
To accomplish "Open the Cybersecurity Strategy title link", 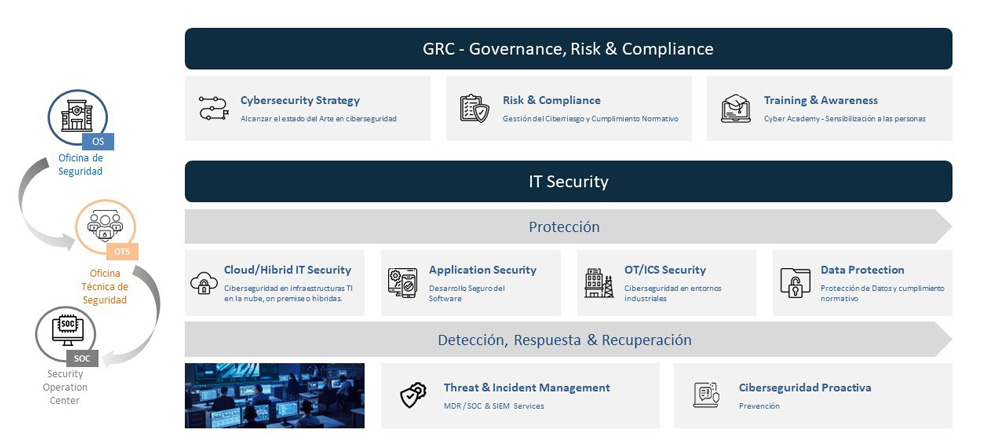I will pyautogui.click(x=300, y=100).
